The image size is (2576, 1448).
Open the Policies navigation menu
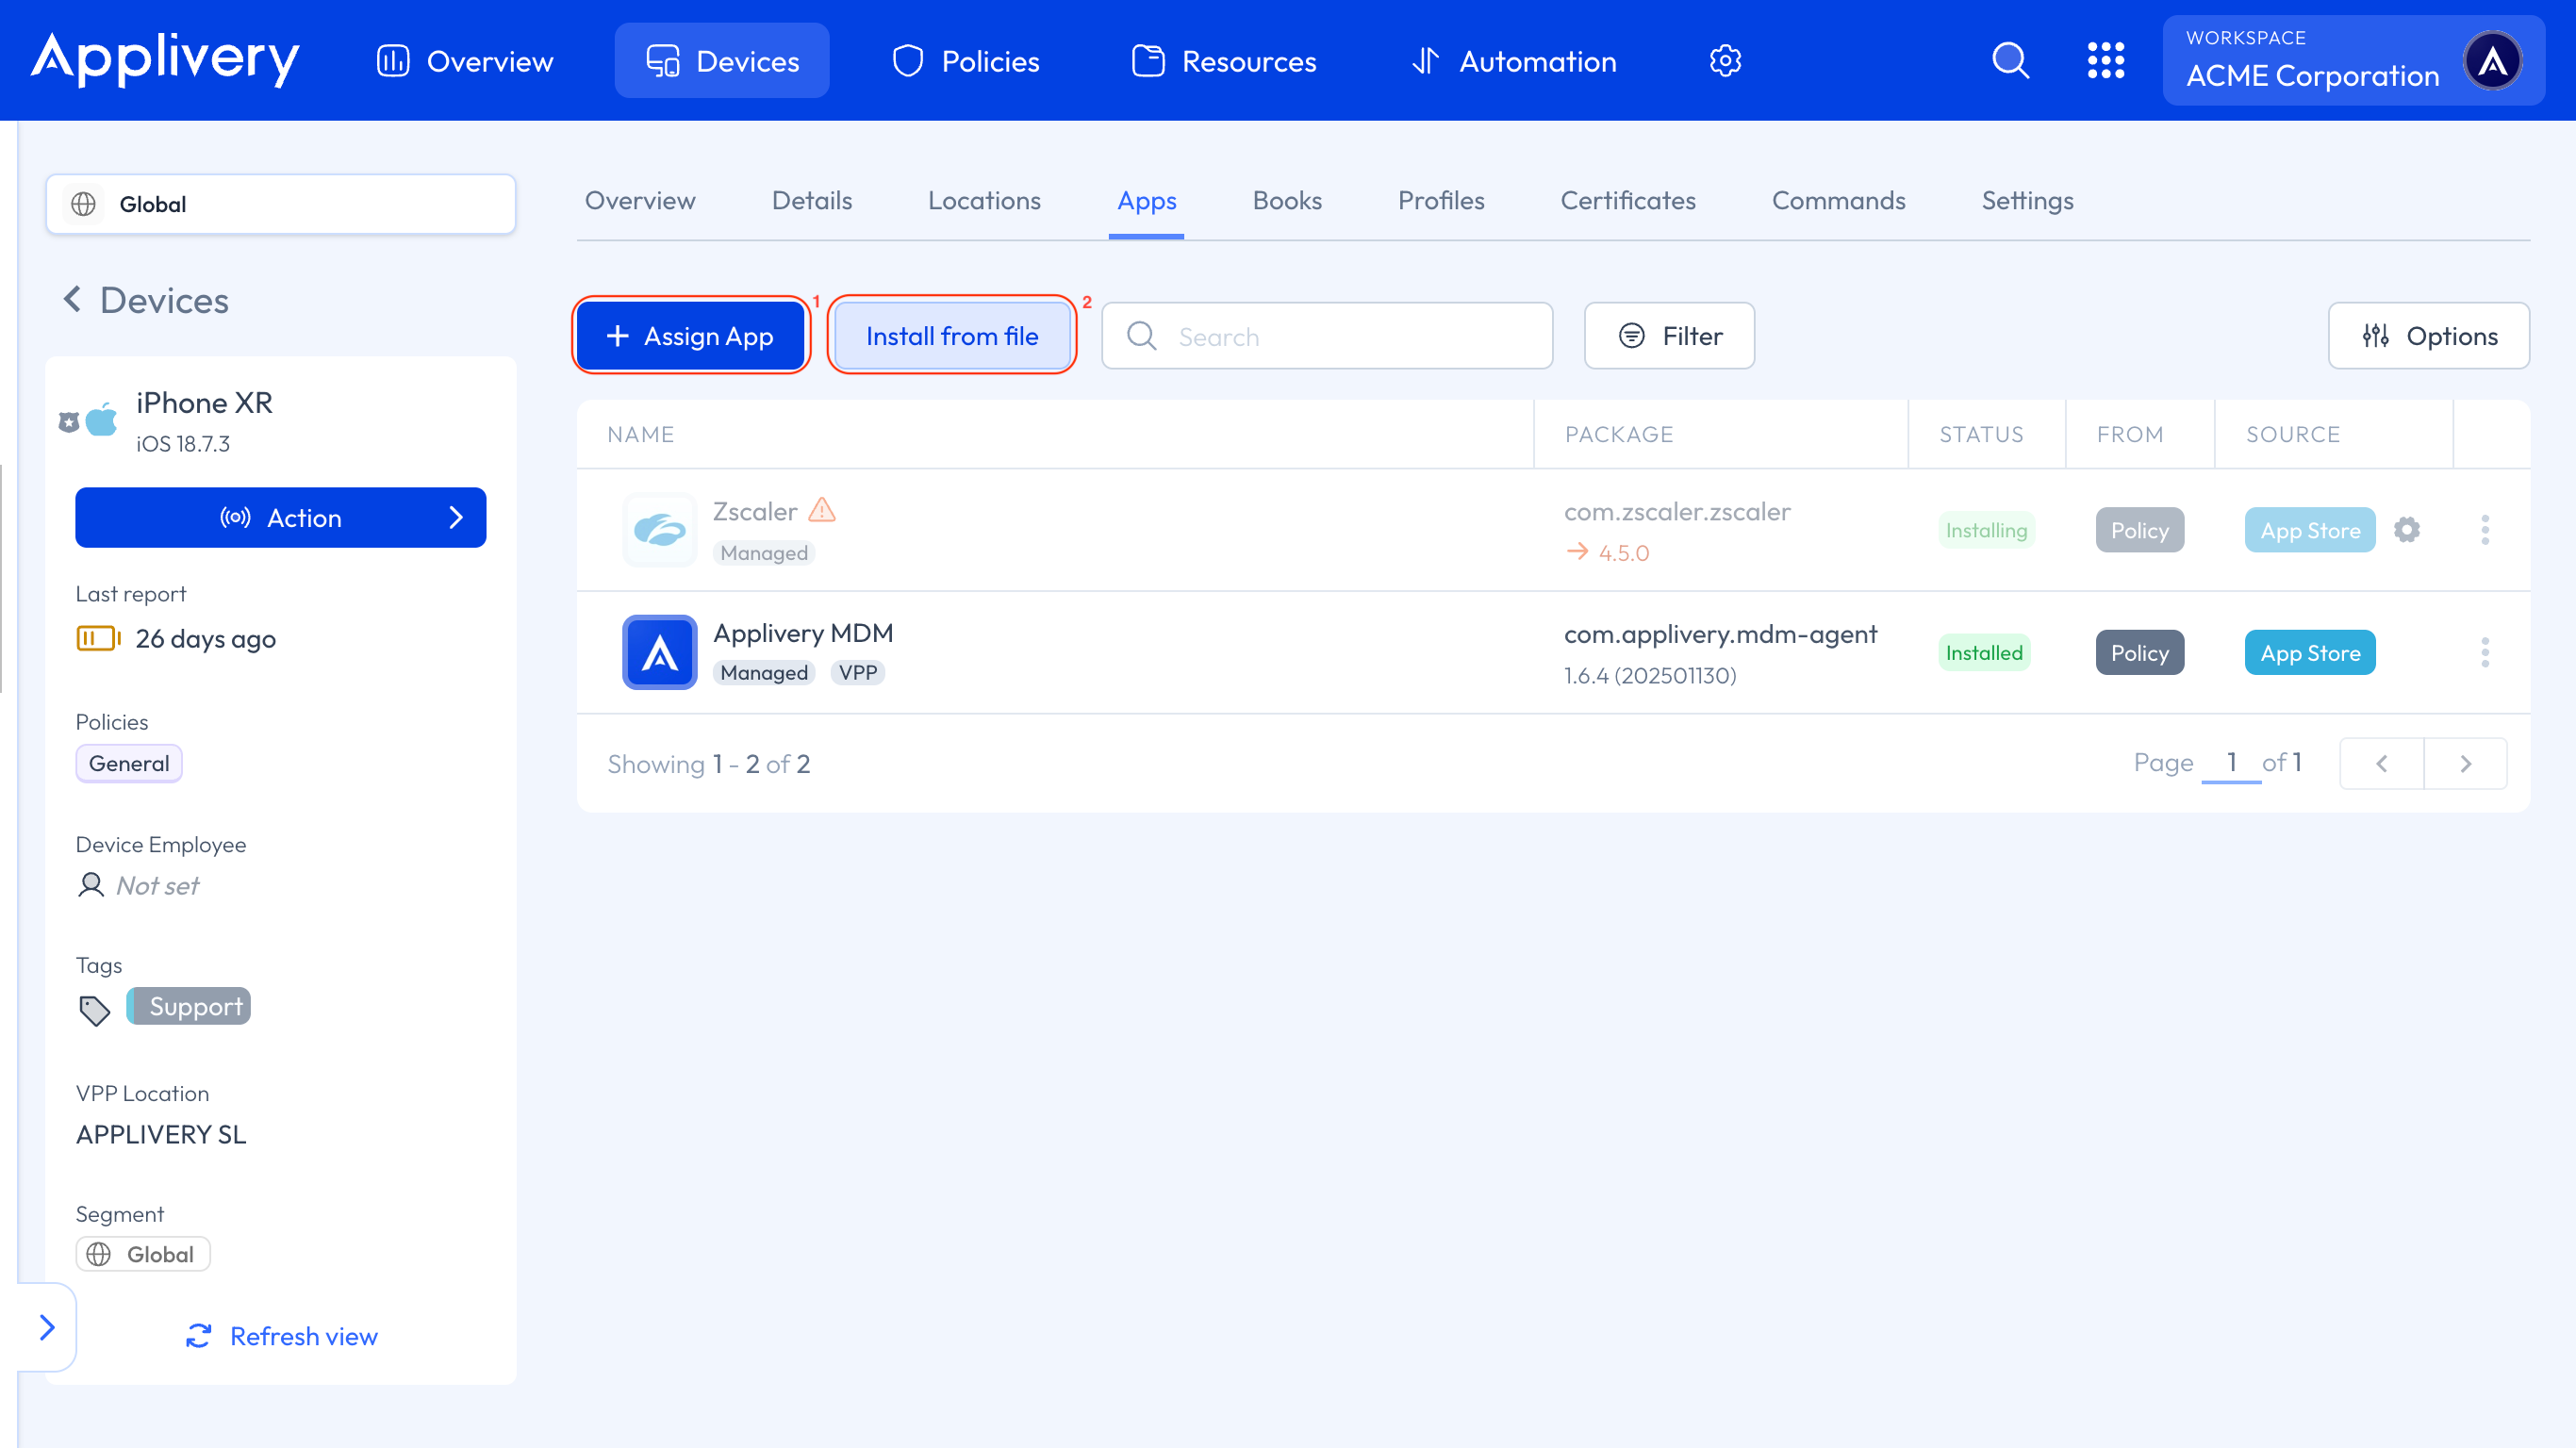(x=966, y=61)
